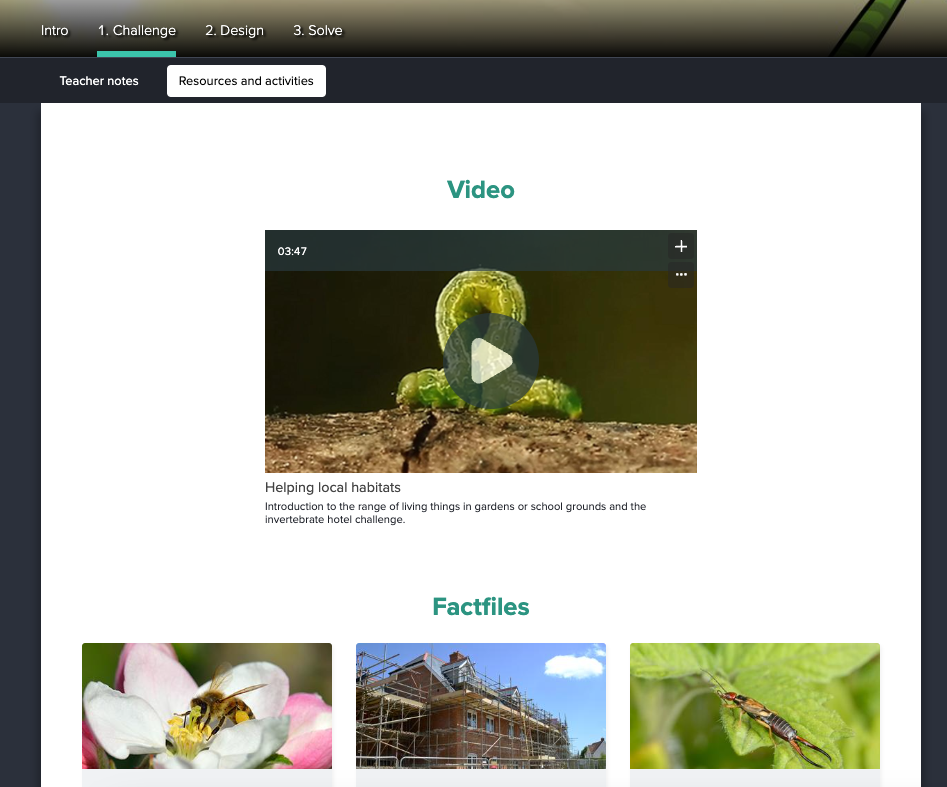The image size is (947, 787).
Task: Go to the 2. Design tab
Action: (x=234, y=30)
